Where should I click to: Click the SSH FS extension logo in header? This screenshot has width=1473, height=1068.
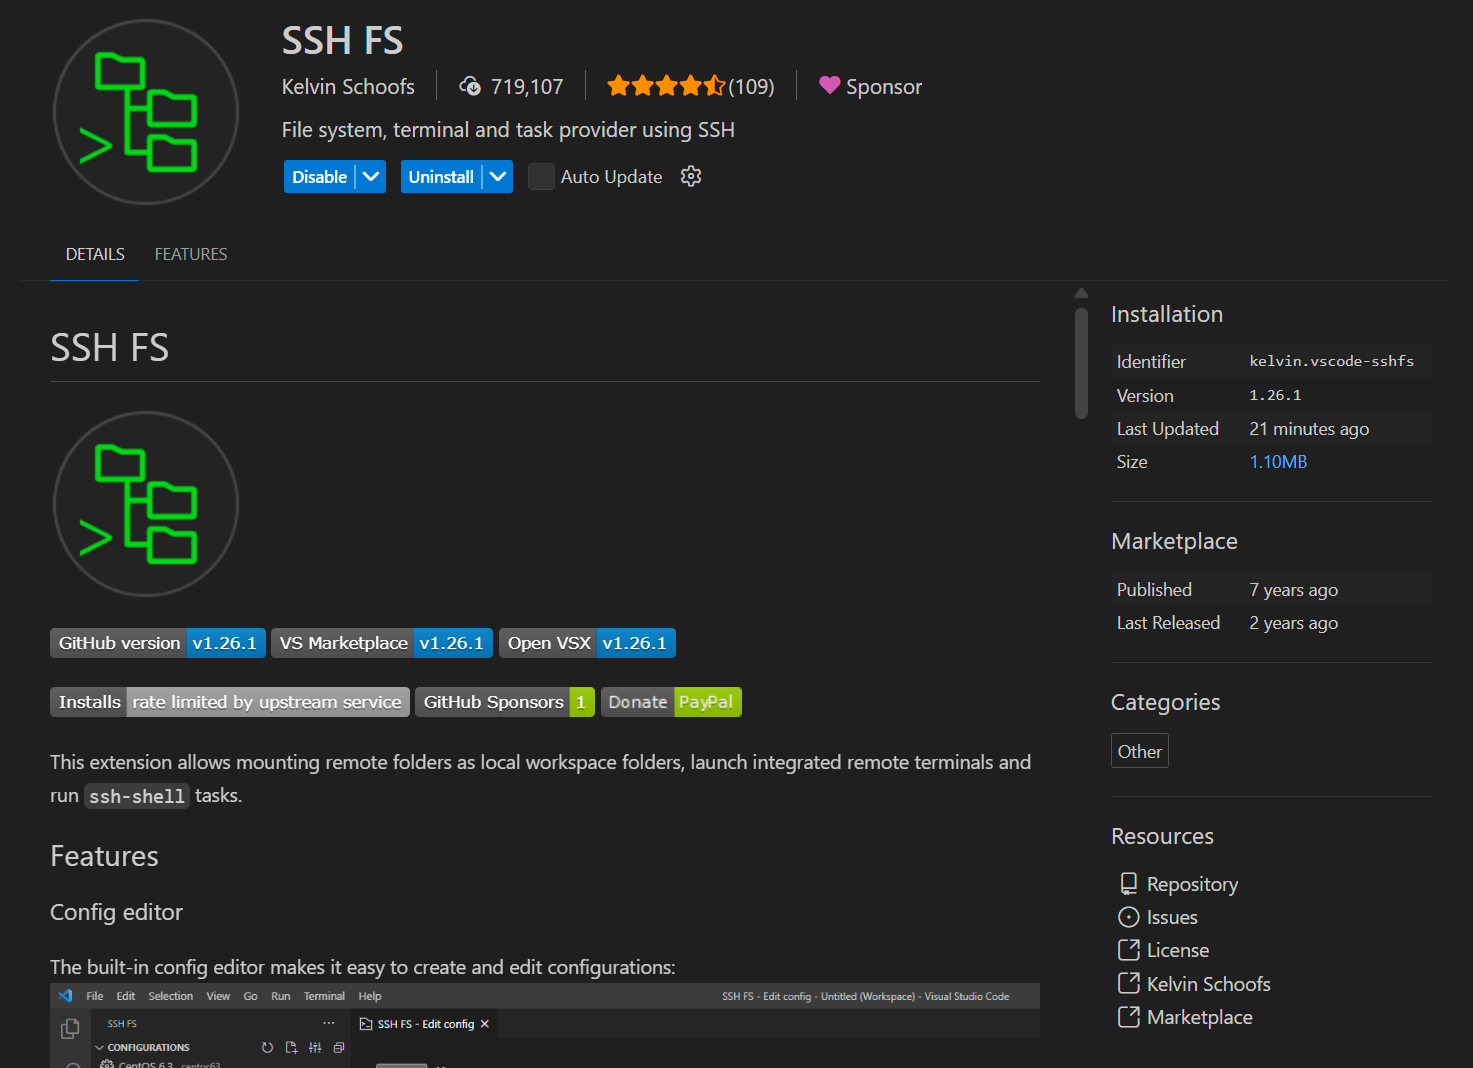[146, 112]
